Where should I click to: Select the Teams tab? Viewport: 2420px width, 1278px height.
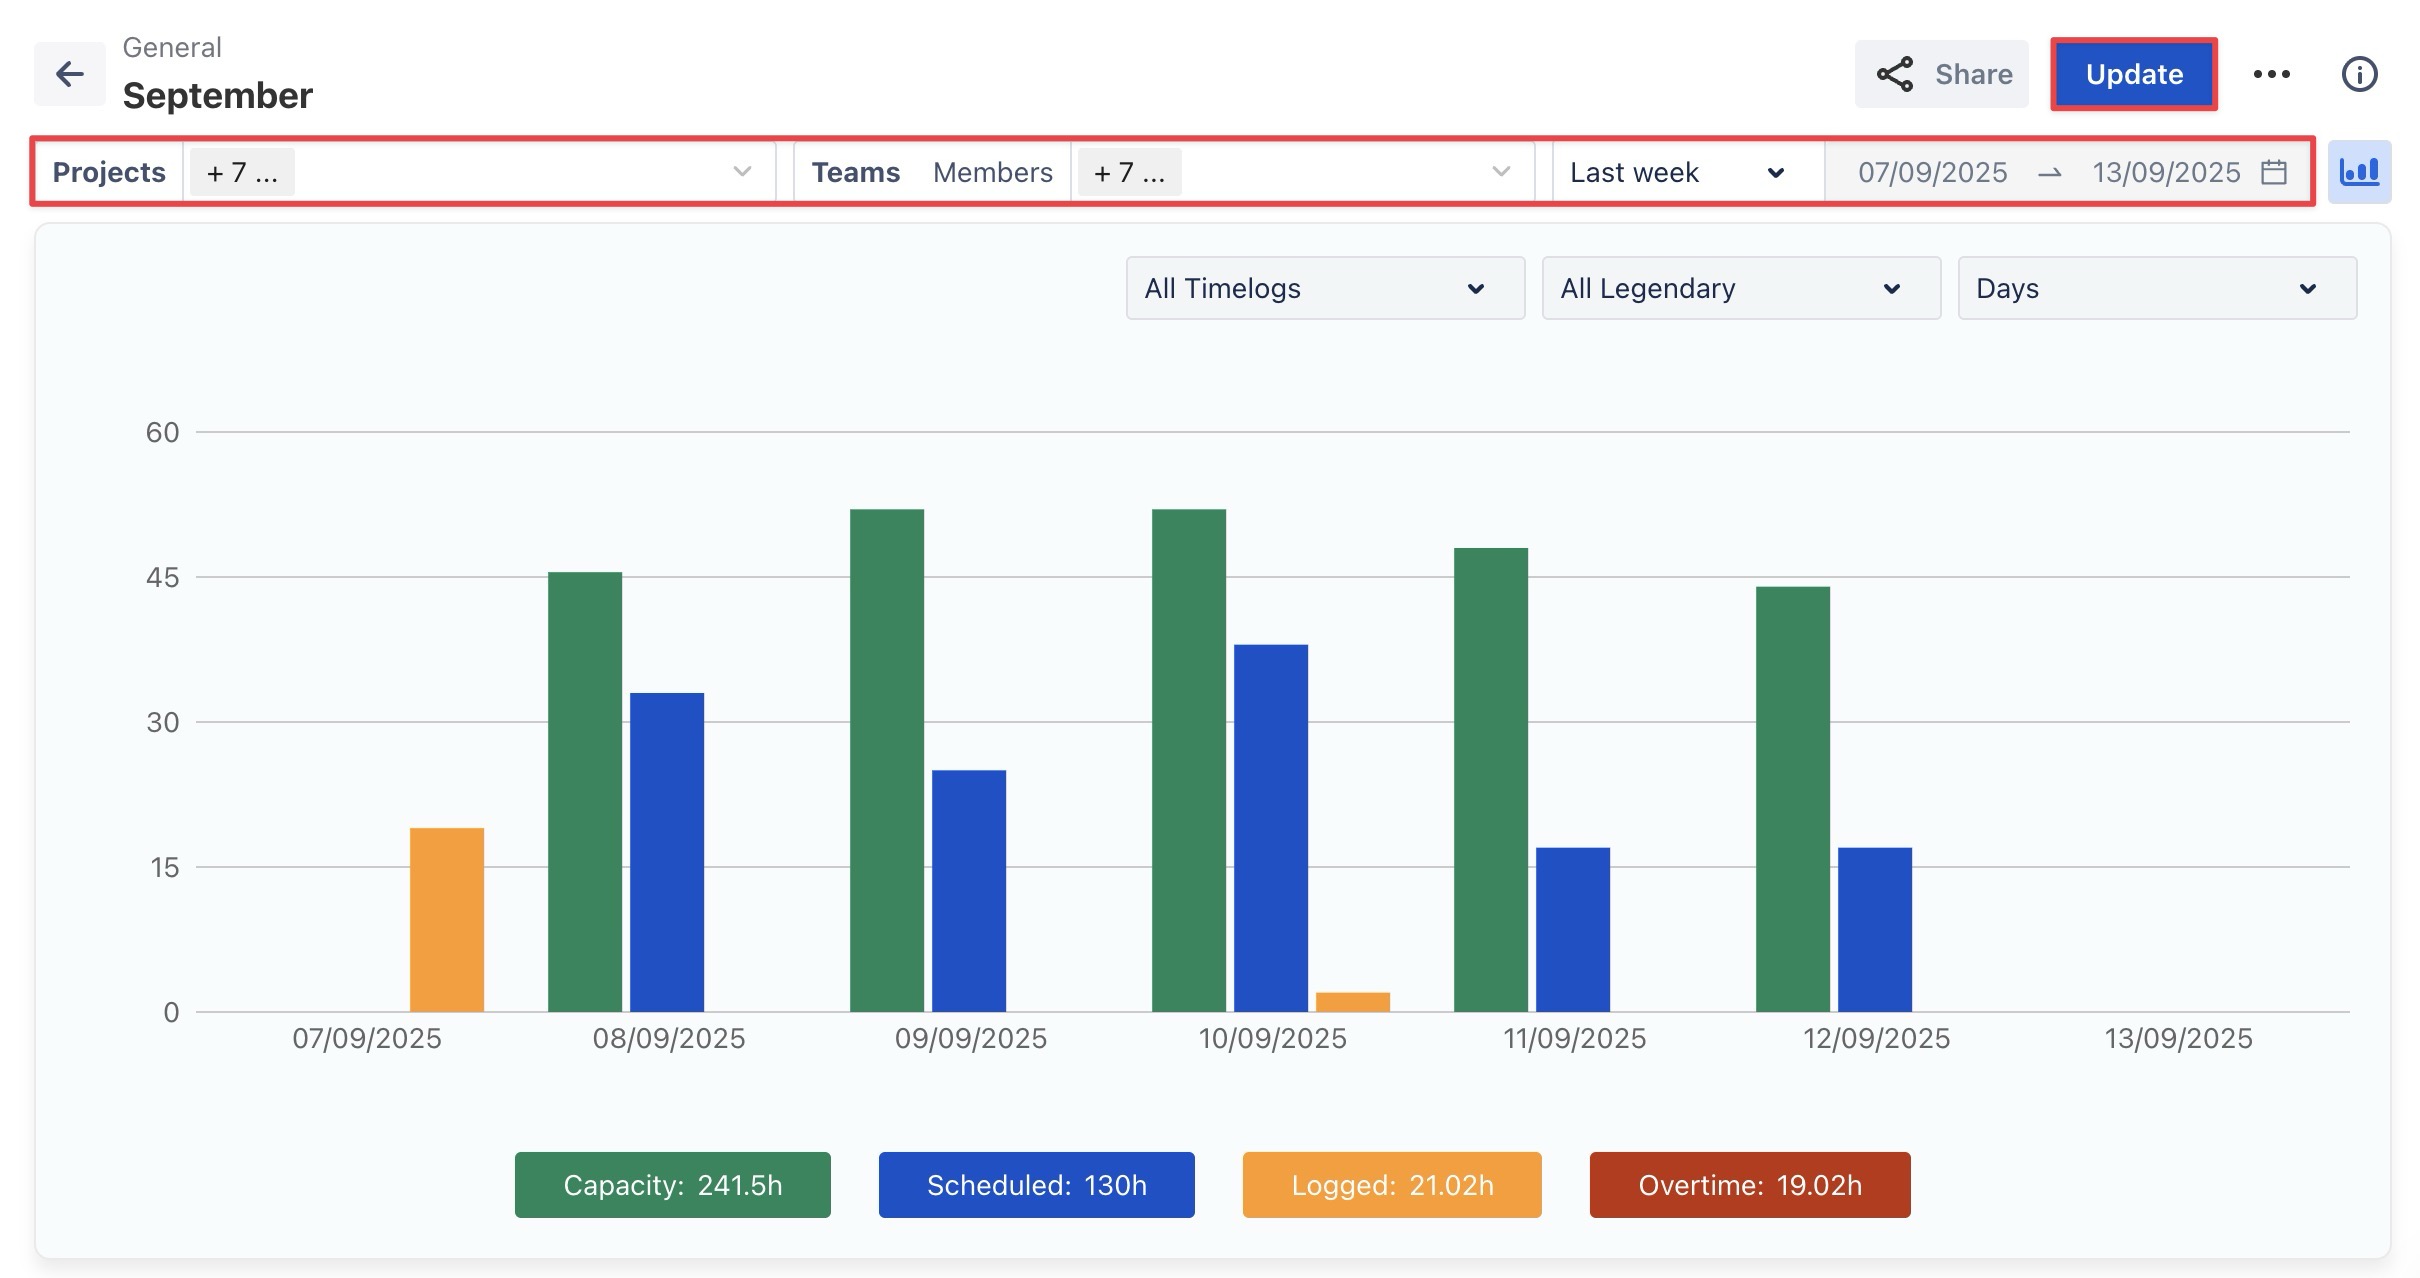tap(855, 172)
